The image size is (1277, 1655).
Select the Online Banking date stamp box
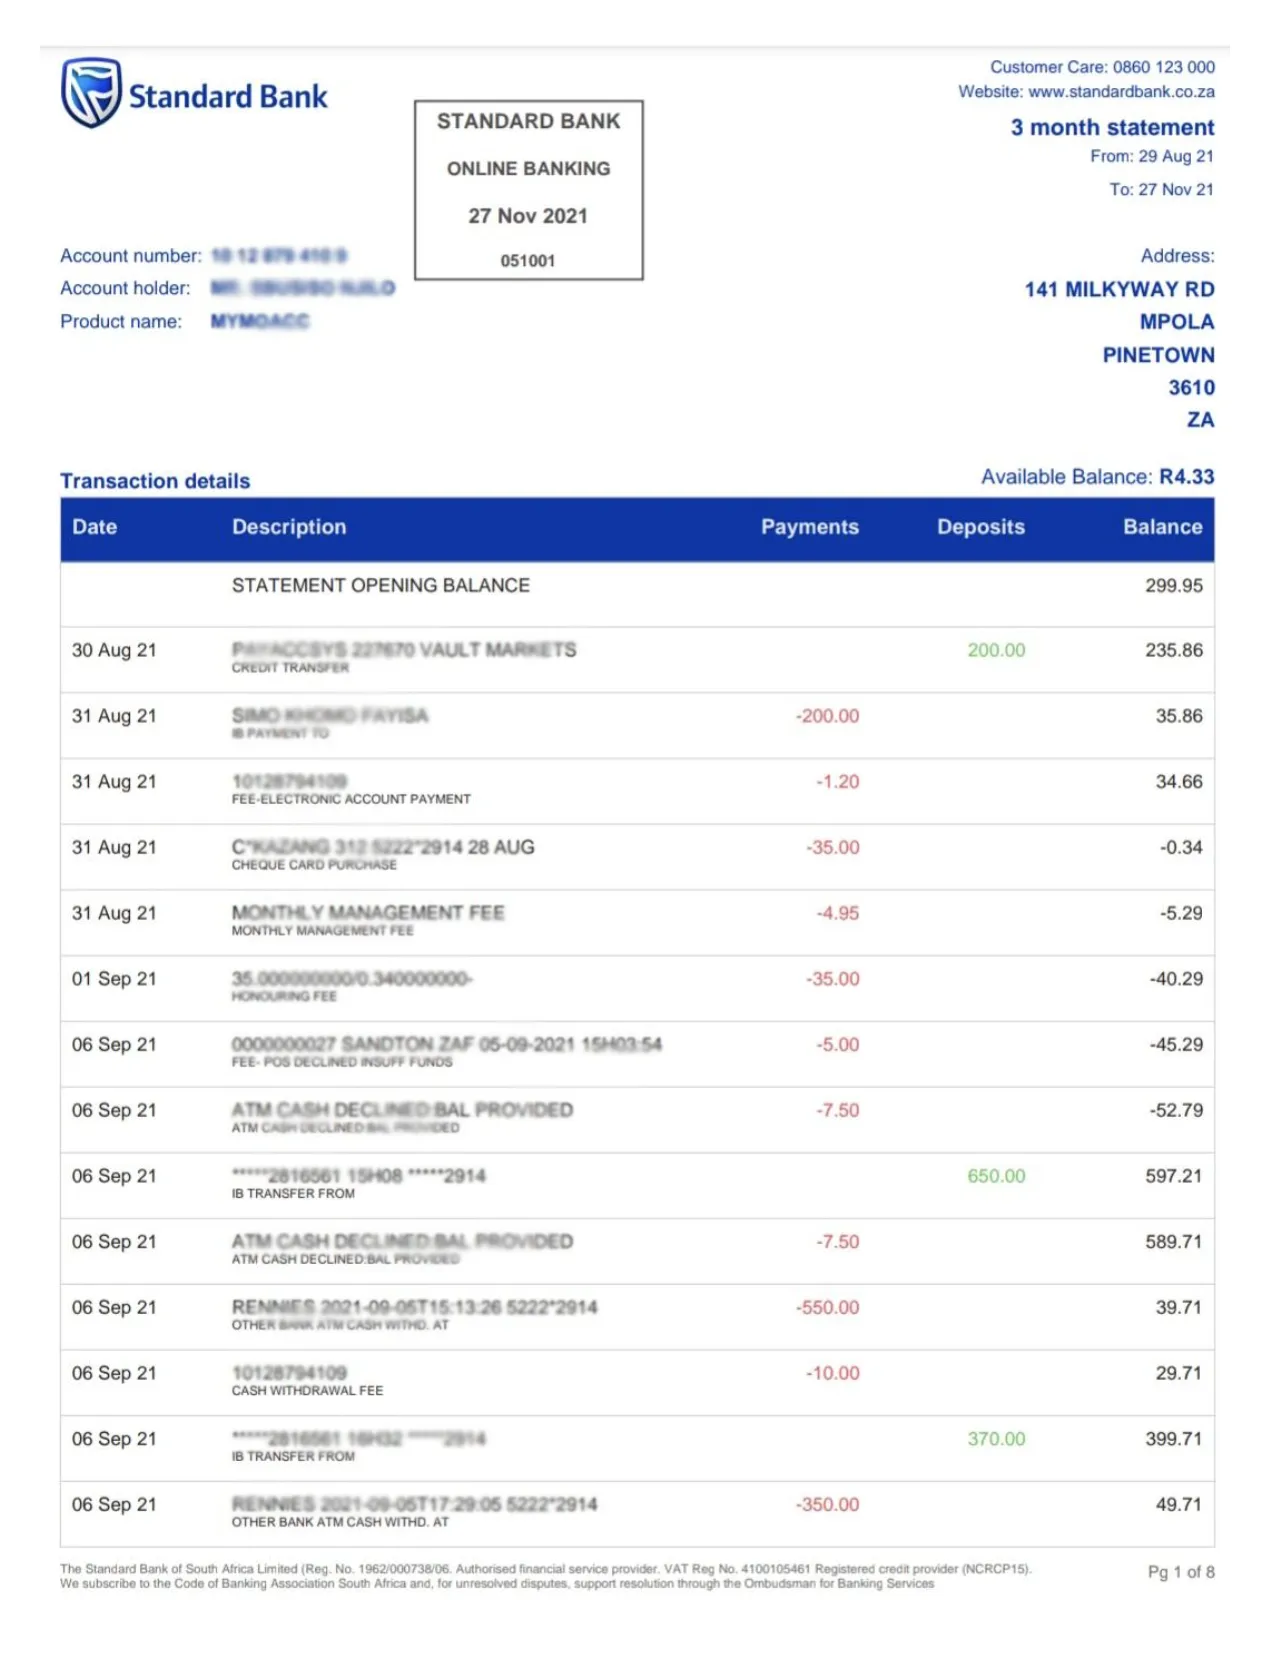(x=528, y=190)
